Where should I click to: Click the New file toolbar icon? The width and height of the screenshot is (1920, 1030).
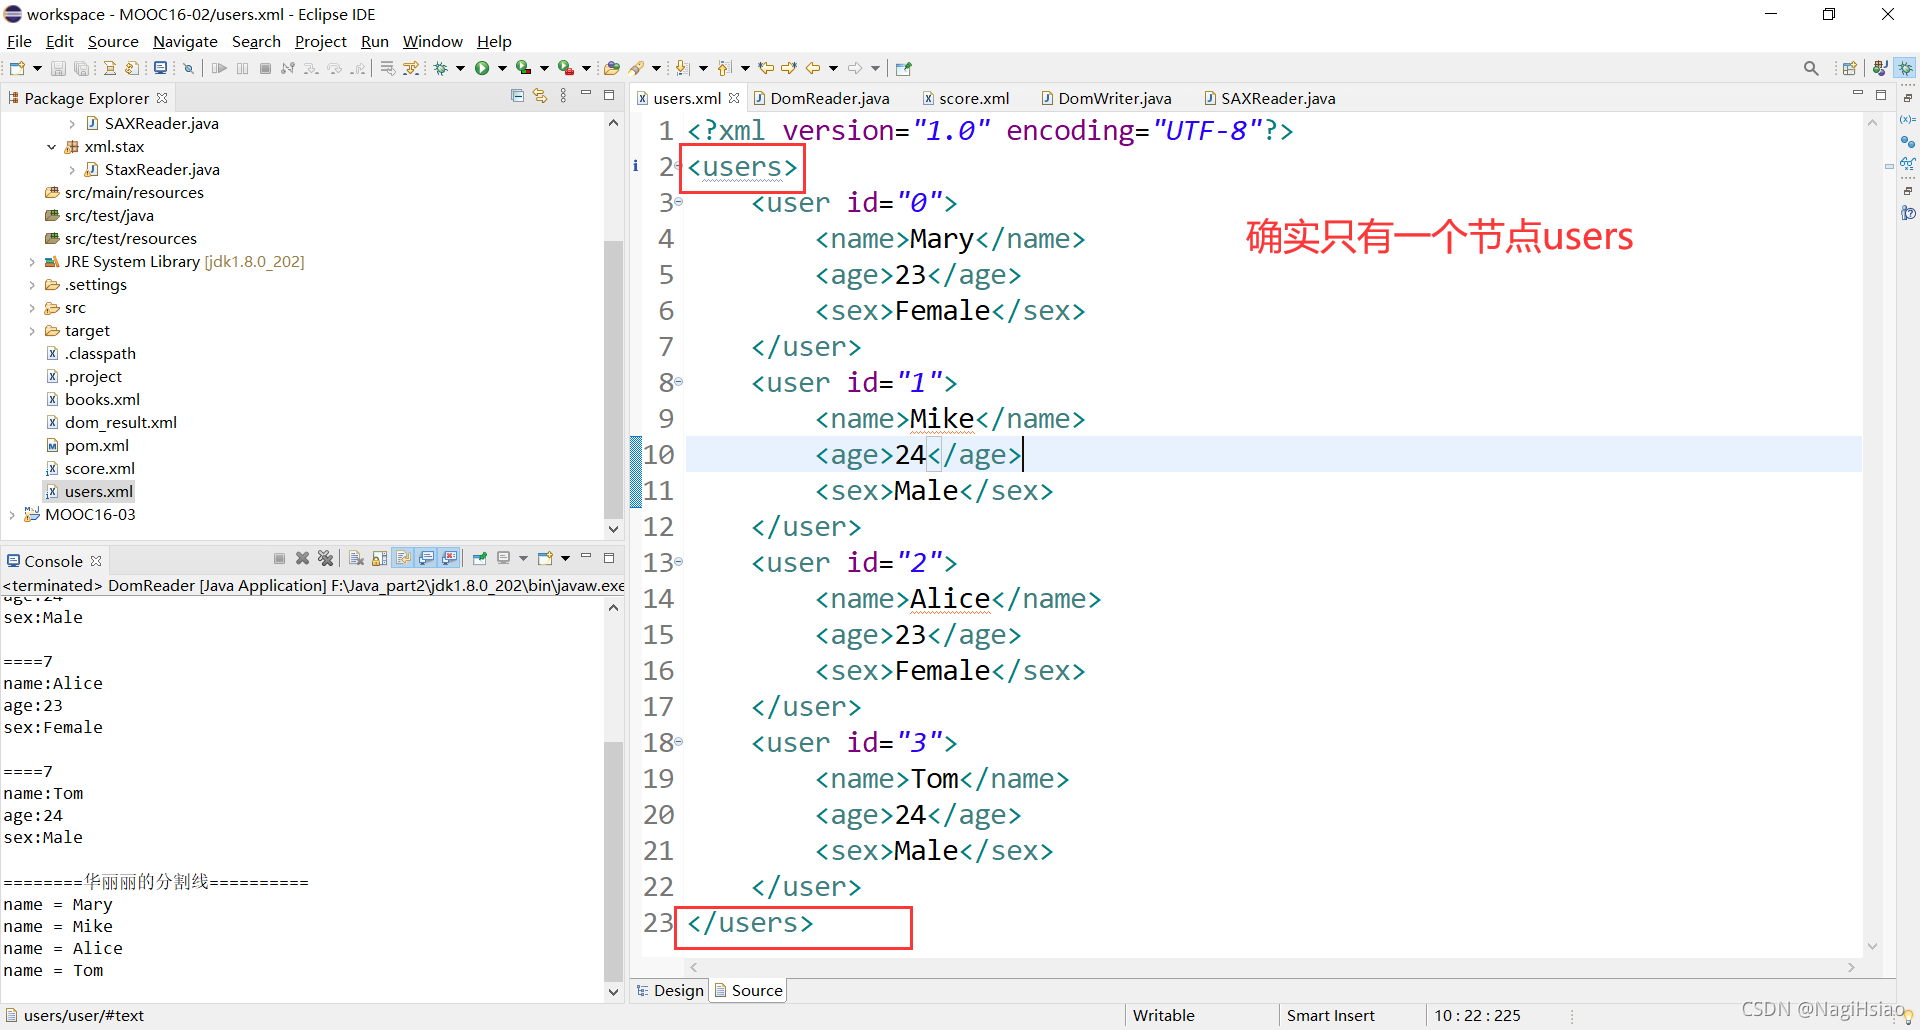17,68
